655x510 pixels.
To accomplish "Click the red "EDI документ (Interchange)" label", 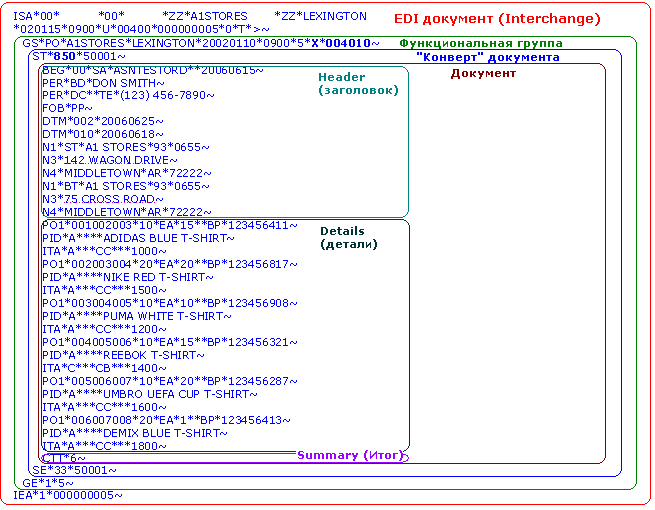I will tap(496, 19).
